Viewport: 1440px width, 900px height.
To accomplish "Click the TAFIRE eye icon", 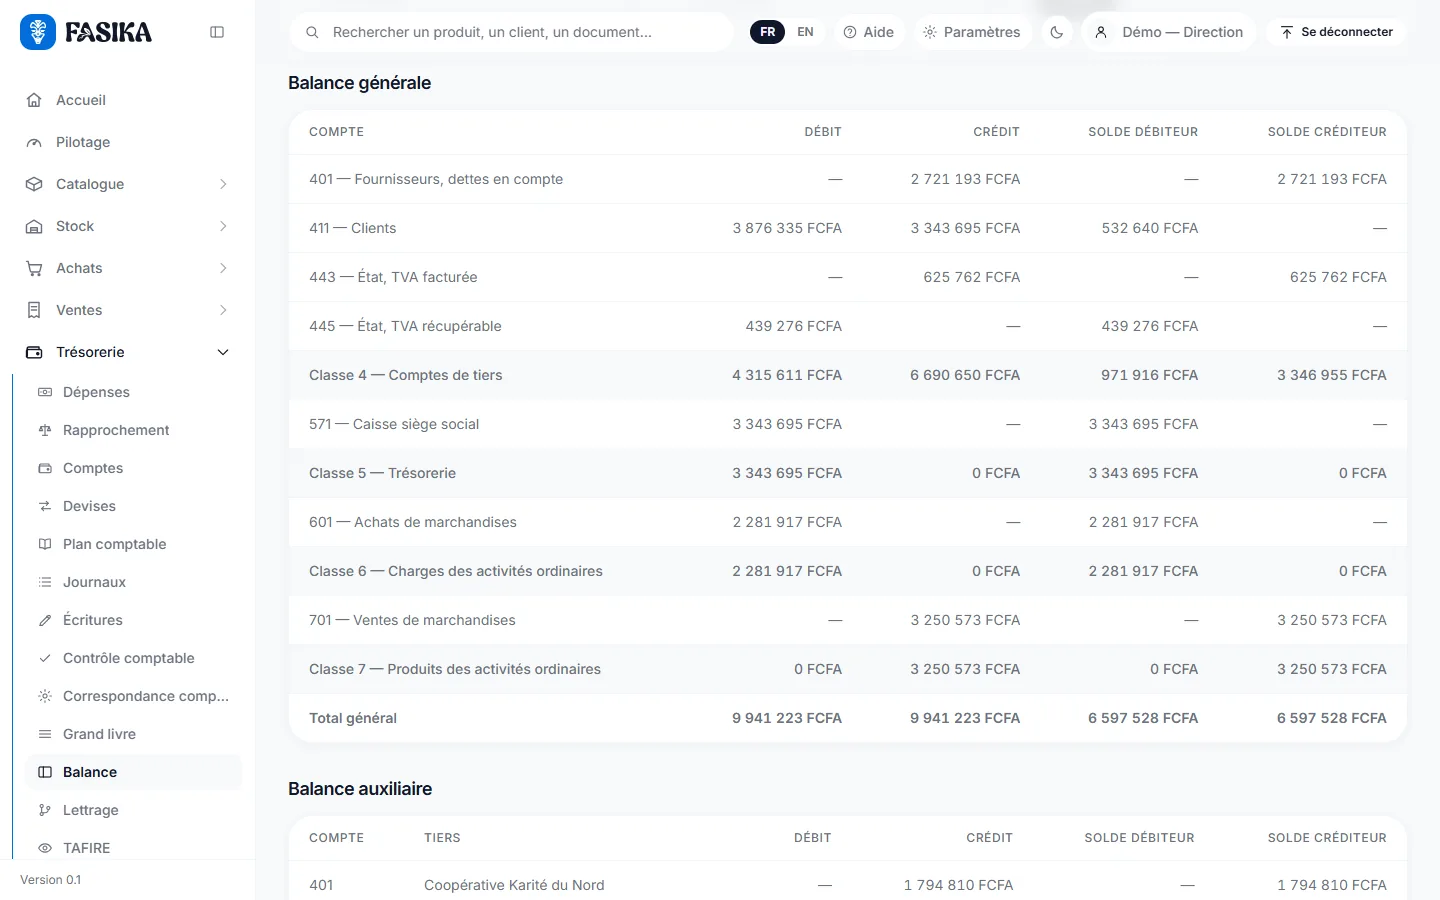I will (x=45, y=848).
